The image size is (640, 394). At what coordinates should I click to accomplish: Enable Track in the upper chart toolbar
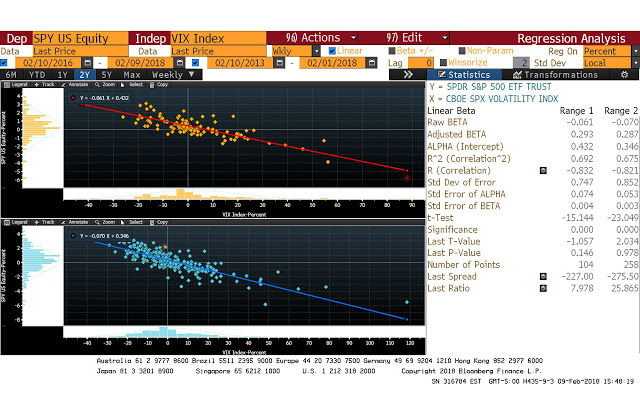coord(44,85)
